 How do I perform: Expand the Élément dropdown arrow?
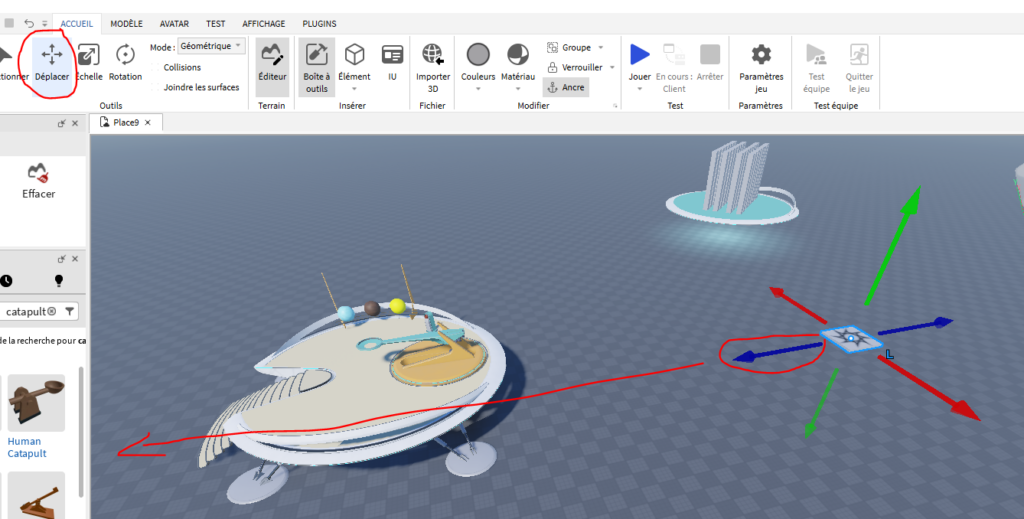pyautogui.click(x=355, y=89)
